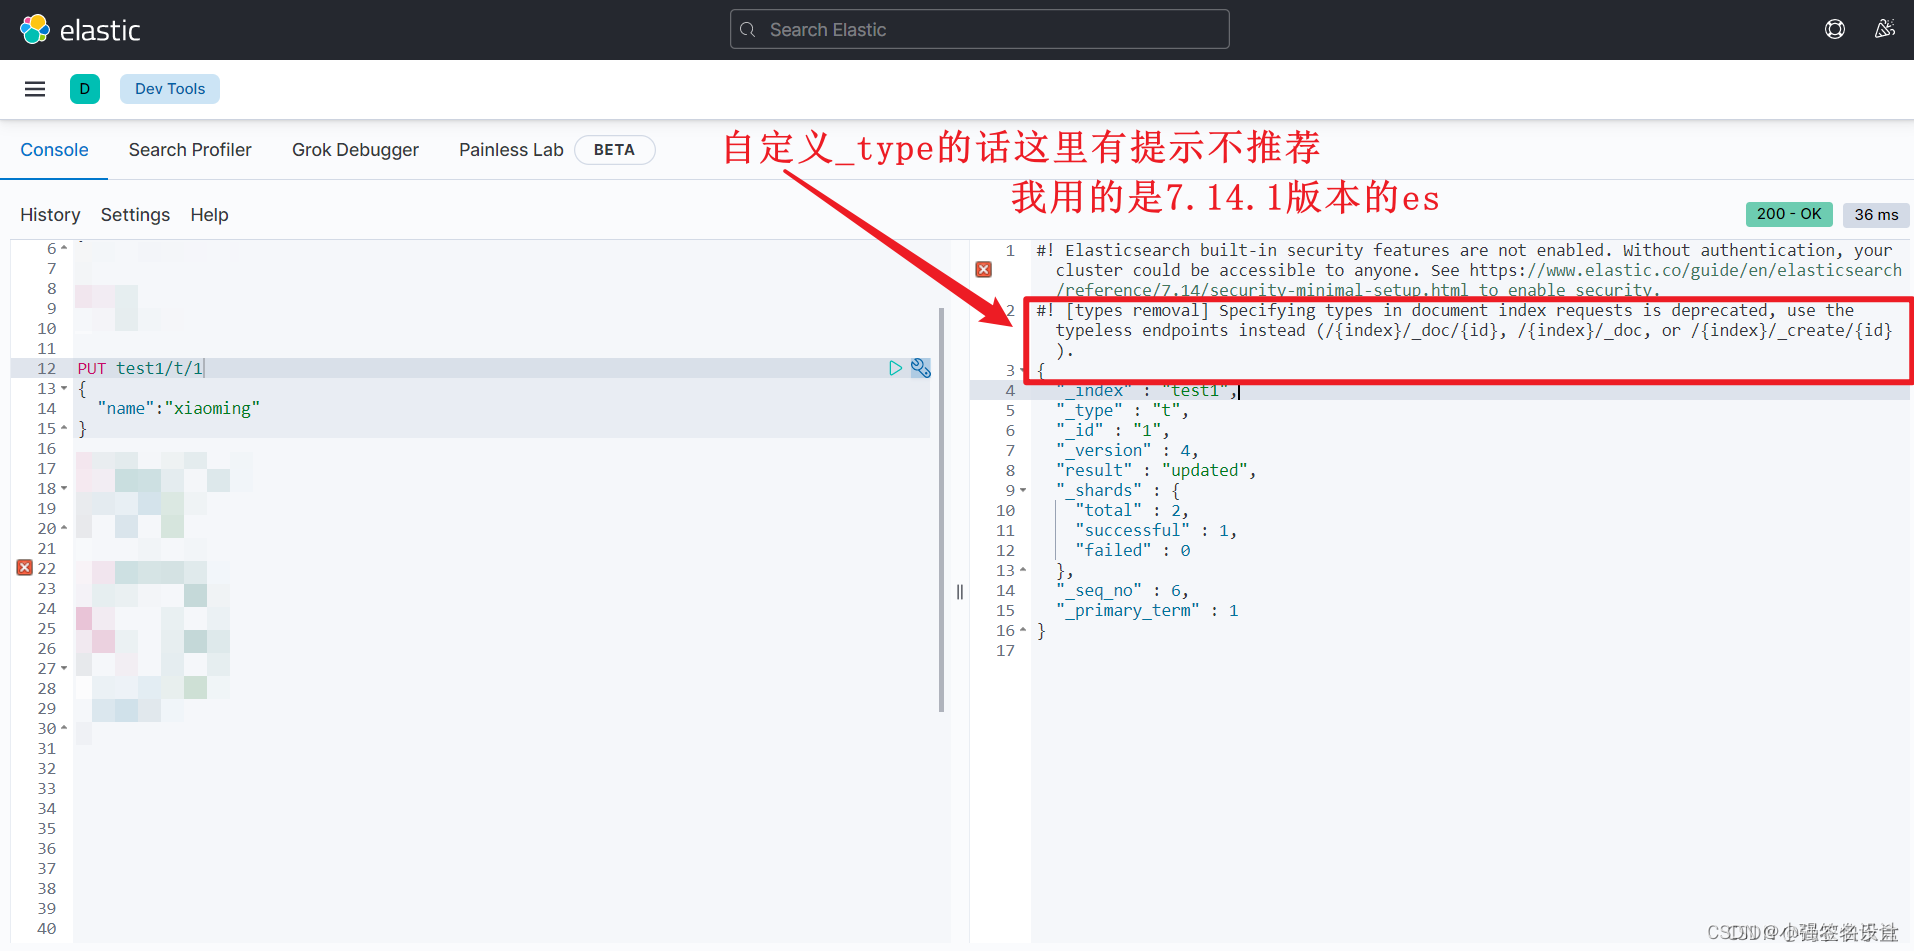The height and width of the screenshot is (951, 1914).
Task: Collapse the fold at editor line 27
Action: 64,668
